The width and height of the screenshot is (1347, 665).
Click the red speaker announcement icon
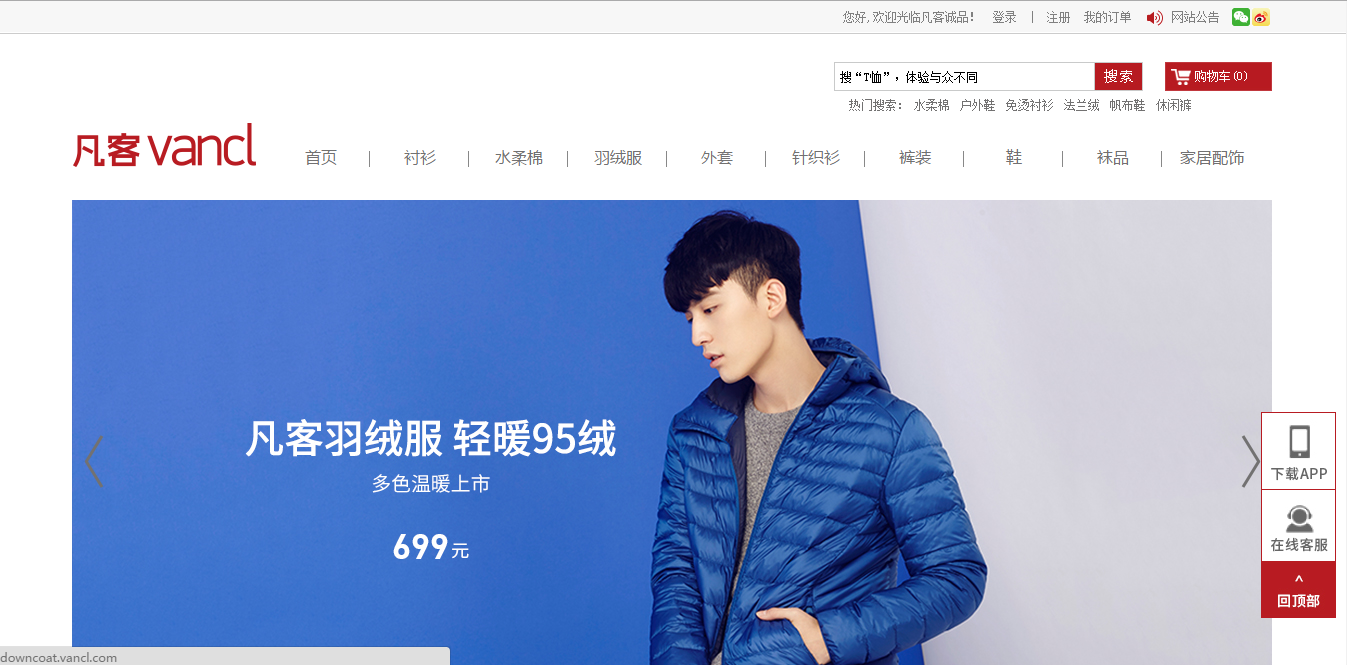click(1155, 18)
